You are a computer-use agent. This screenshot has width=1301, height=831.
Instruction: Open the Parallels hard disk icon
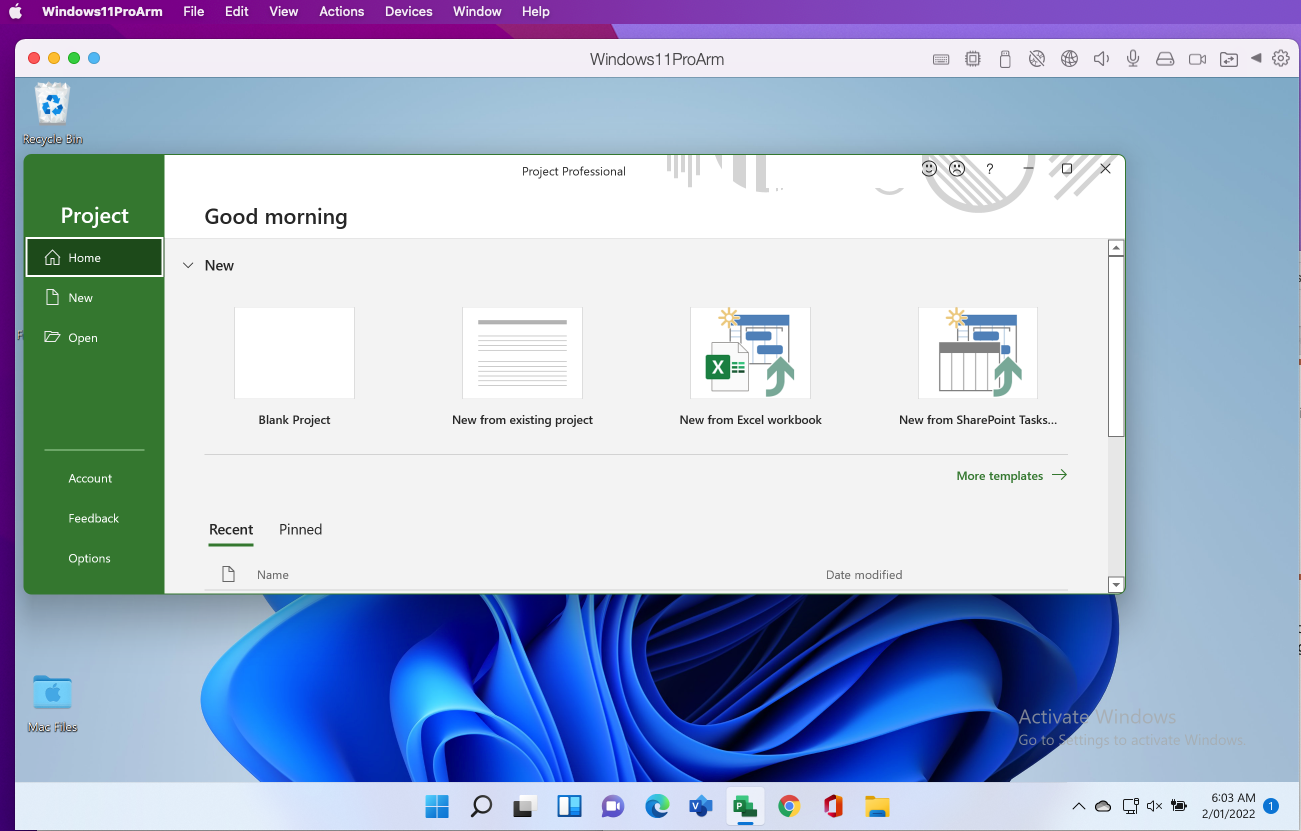pos(1165,59)
